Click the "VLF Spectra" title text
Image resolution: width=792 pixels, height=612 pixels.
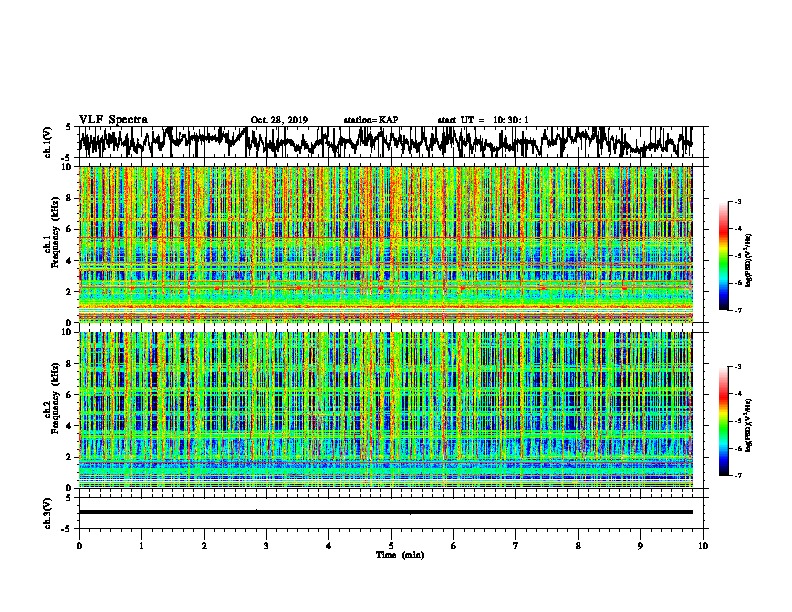[x=113, y=120]
